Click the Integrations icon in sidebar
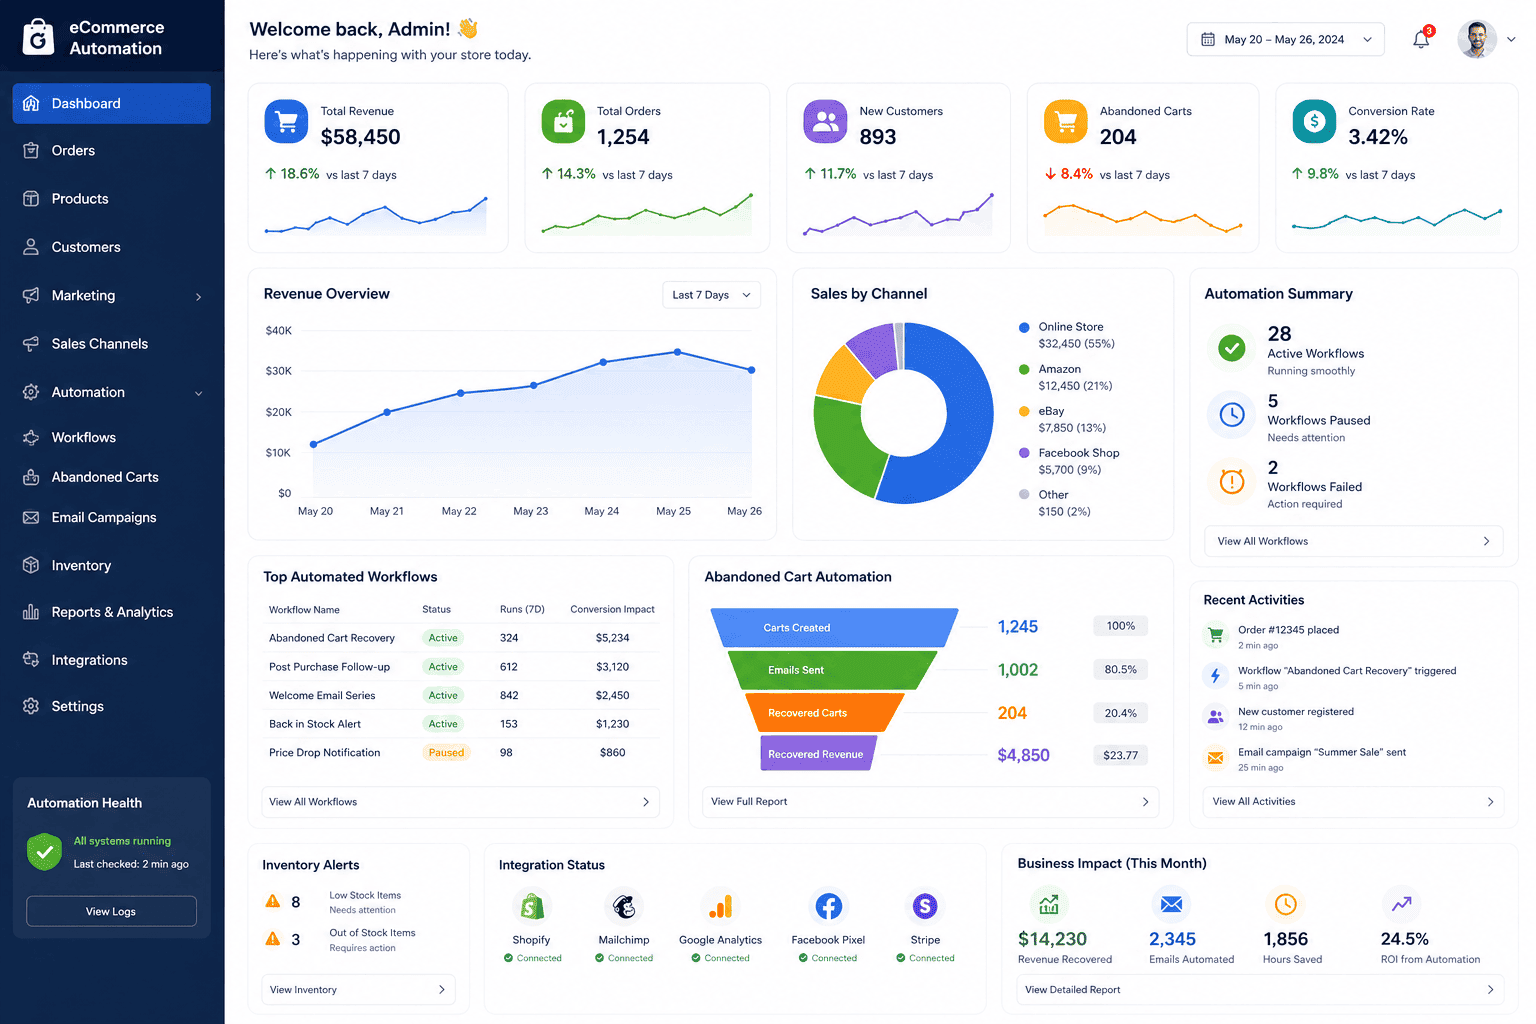 point(31,660)
